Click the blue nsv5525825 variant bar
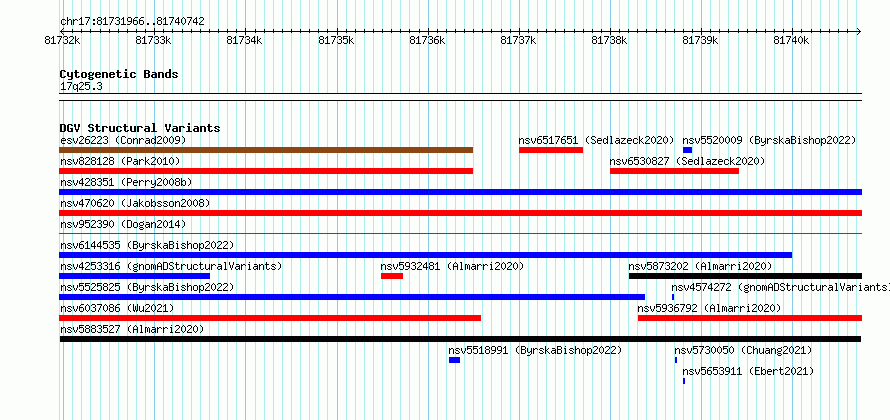Viewport: 890px width, 420px height. click(x=352, y=297)
